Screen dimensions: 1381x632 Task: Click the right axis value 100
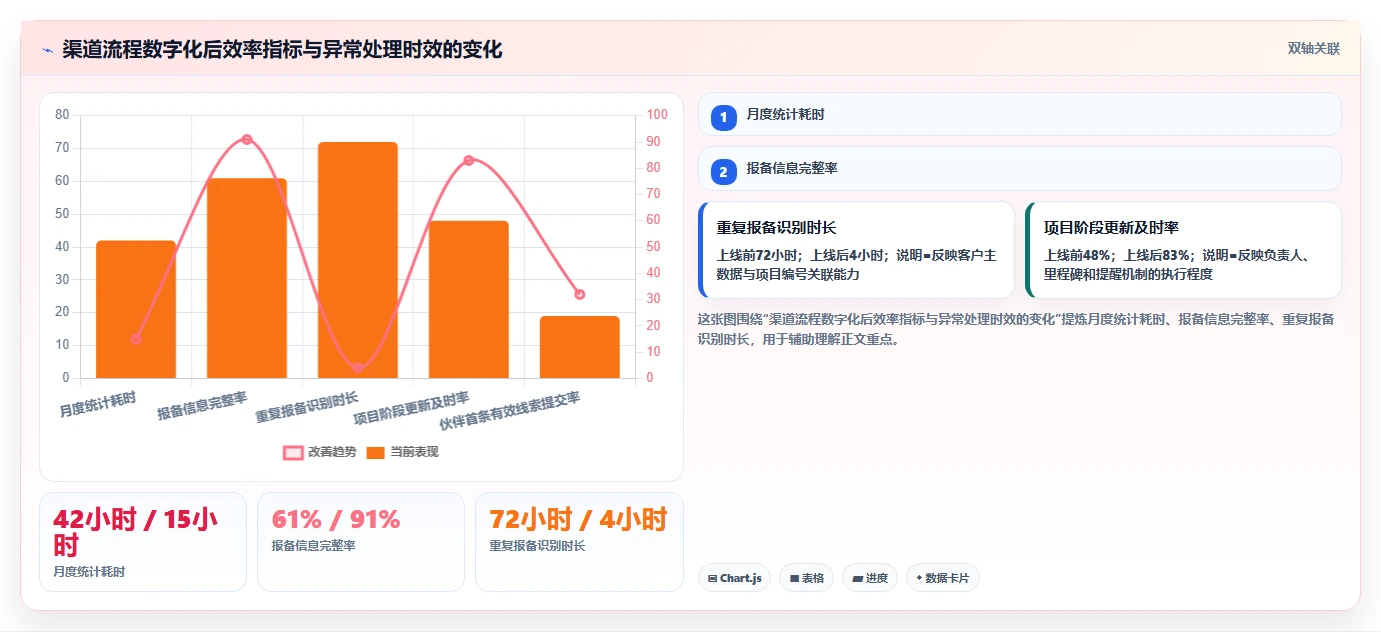pyautogui.click(x=657, y=115)
